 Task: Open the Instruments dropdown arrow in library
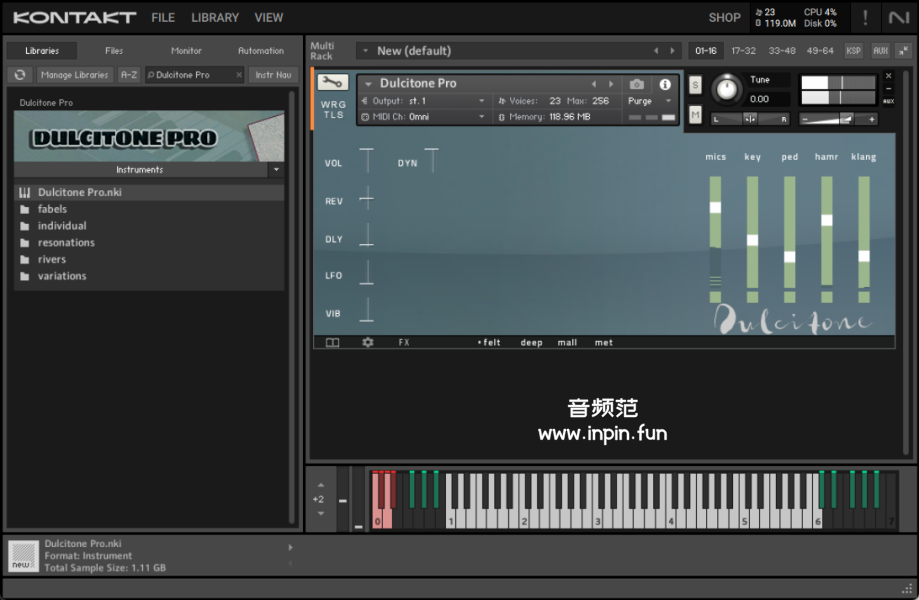276,170
